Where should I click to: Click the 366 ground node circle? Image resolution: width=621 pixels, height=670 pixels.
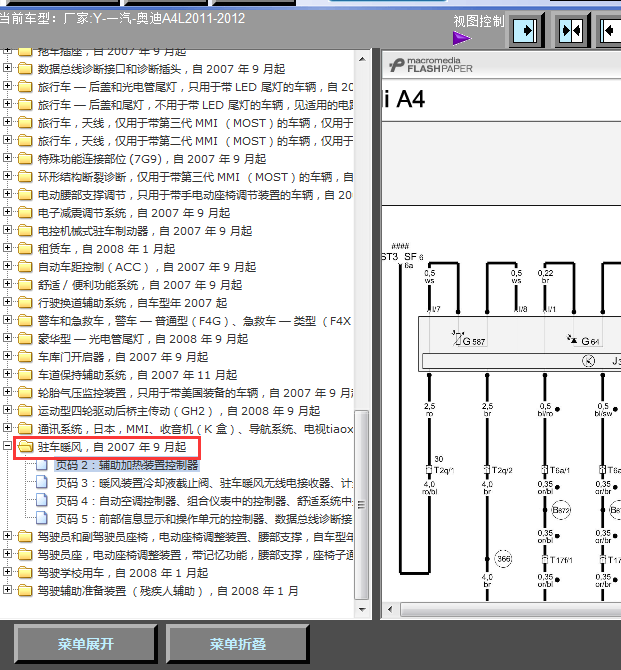pyautogui.click(x=503, y=558)
